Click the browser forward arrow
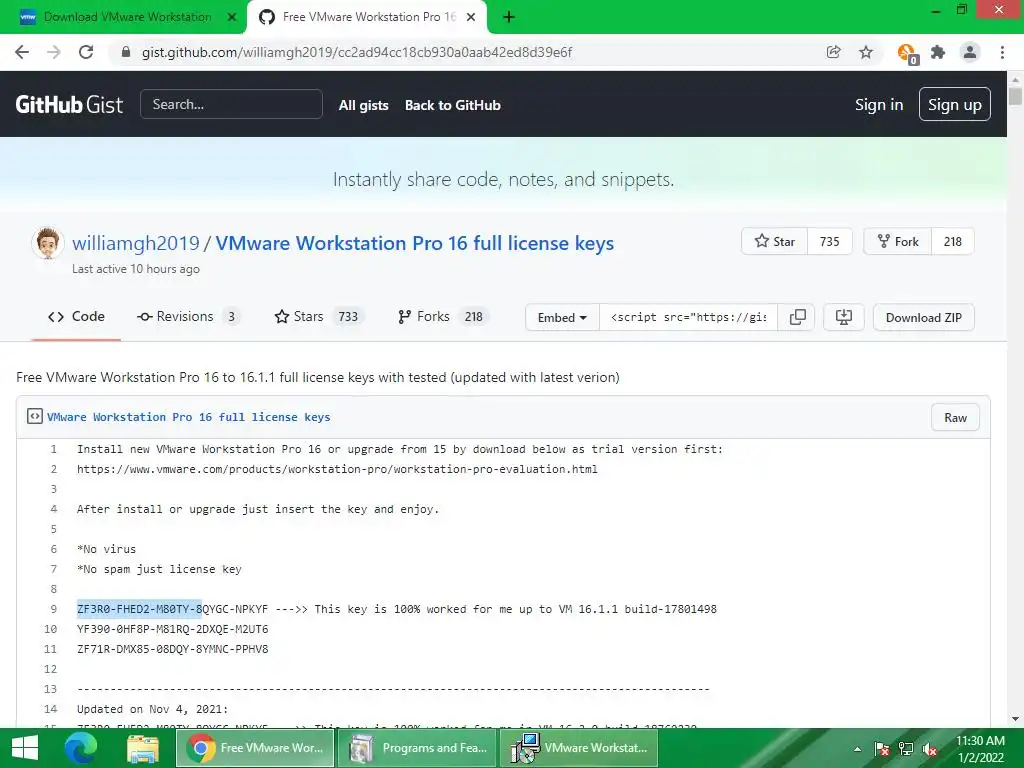This screenshot has width=1024, height=768. 54,52
